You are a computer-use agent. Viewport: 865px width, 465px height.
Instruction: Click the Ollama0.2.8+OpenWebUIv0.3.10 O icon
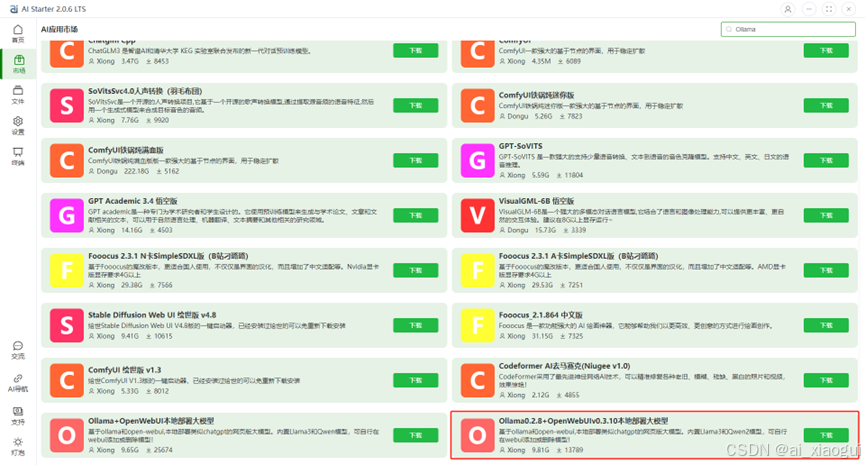(478, 435)
